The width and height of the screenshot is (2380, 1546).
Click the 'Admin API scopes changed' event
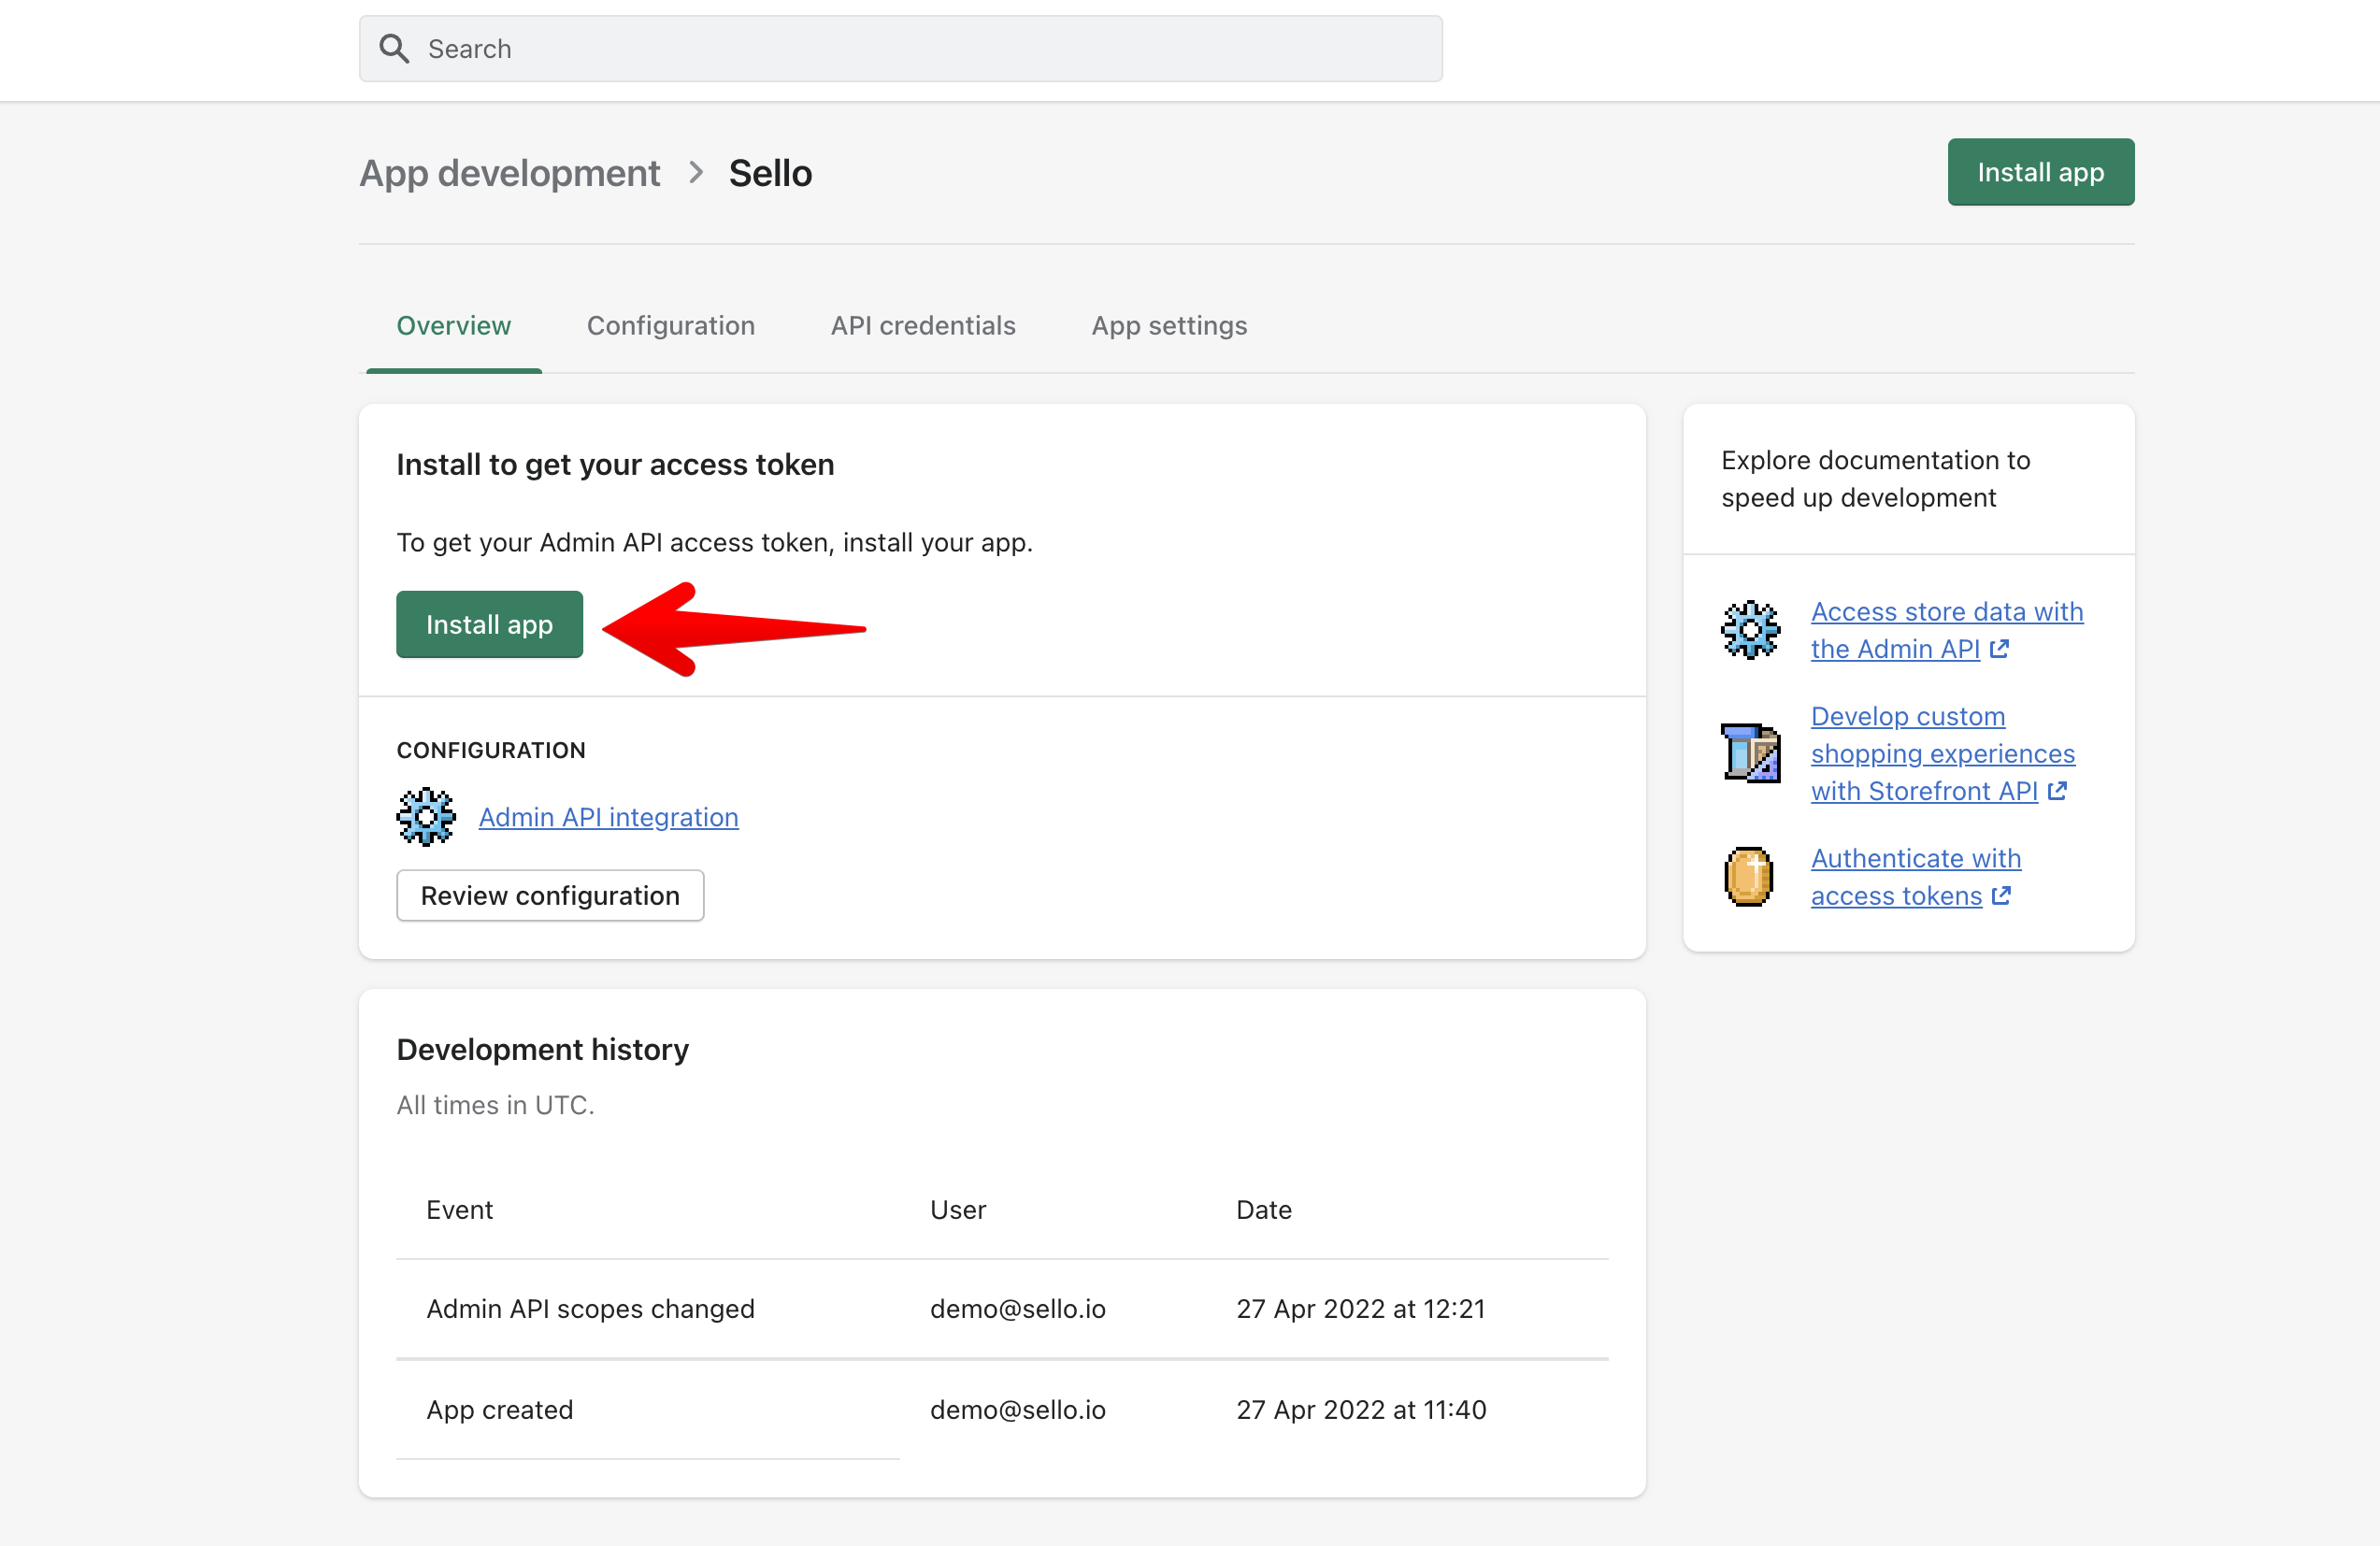pos(590,1309)
